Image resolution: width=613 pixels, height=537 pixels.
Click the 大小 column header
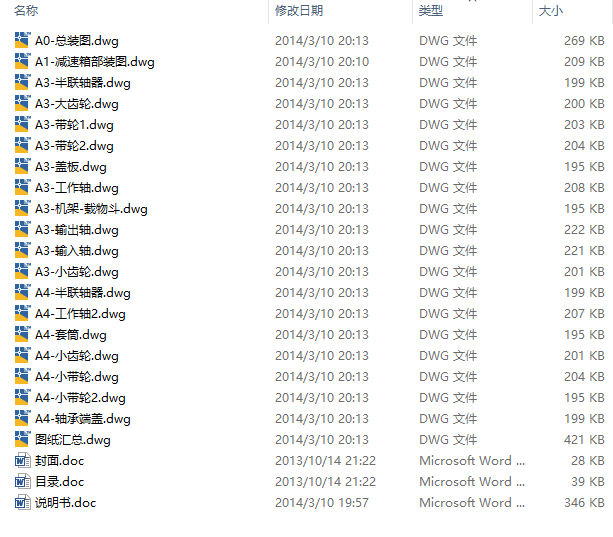pyautogui.click(x=551, y=11)
